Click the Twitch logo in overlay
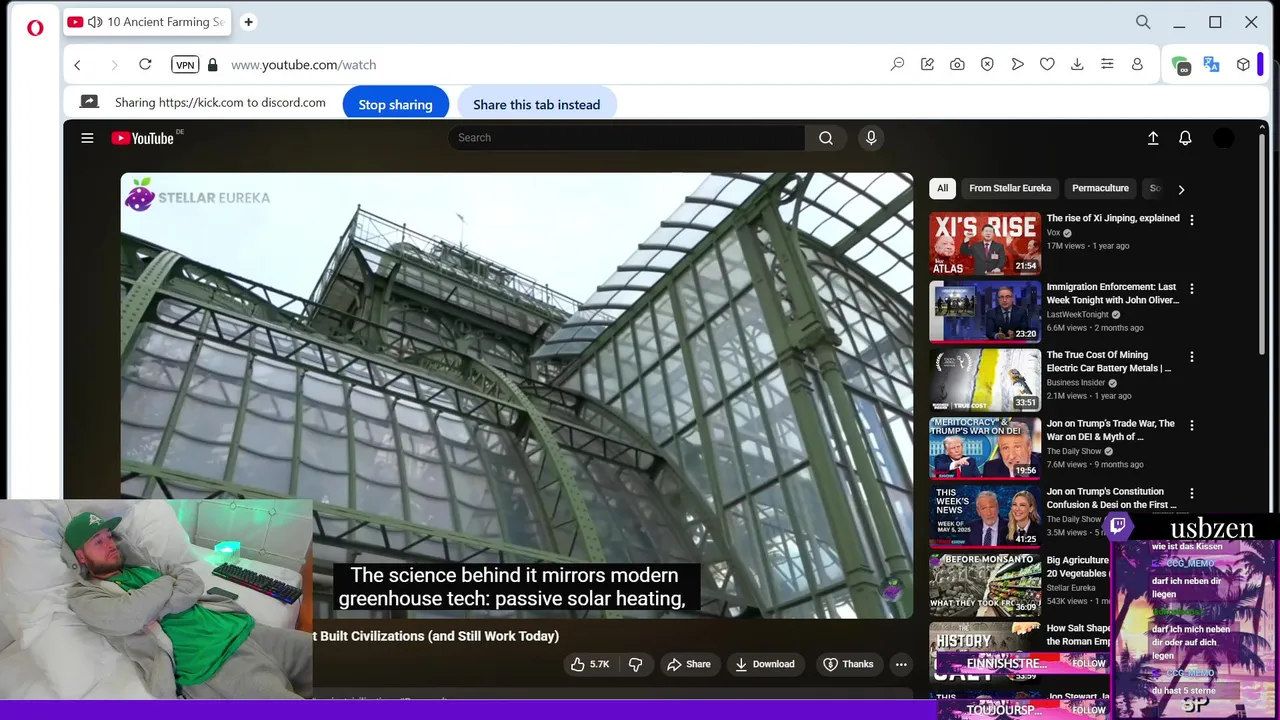This screenshot has width=1280, height=720. pyautogui.click(x=1118, y=526)
